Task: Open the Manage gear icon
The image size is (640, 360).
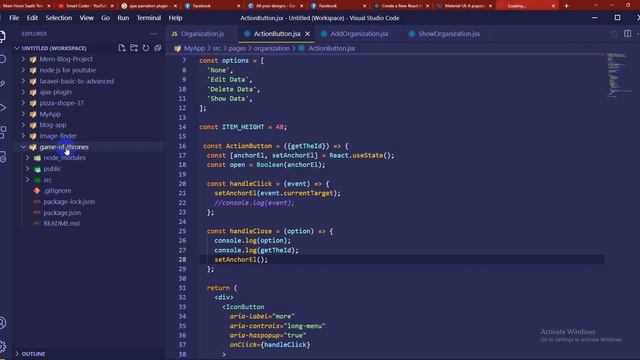Action: point(2,346)
